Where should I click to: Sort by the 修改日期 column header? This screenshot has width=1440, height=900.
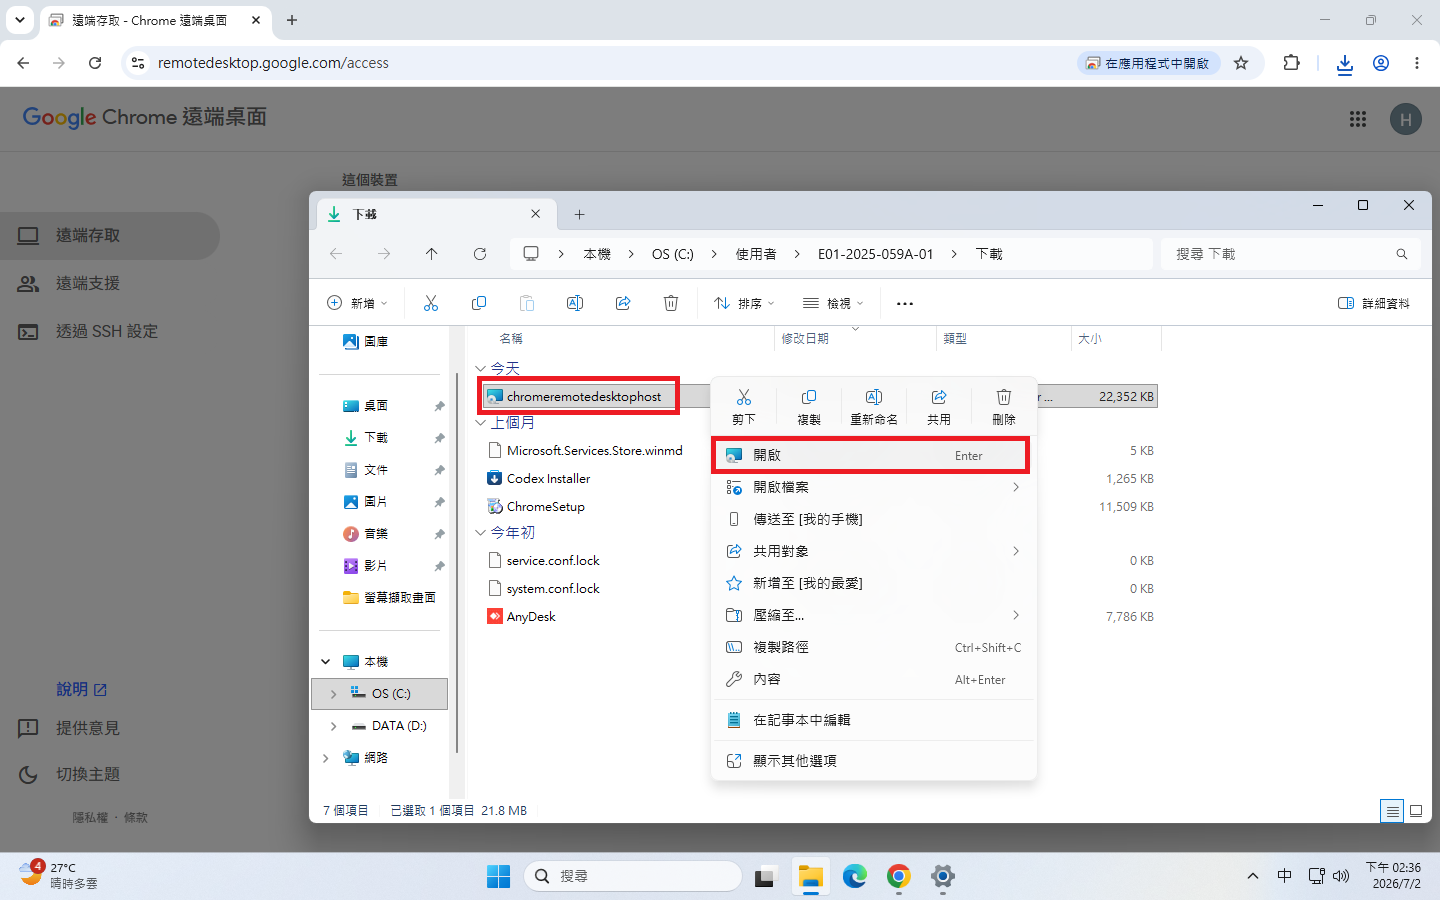click(857, 339)
